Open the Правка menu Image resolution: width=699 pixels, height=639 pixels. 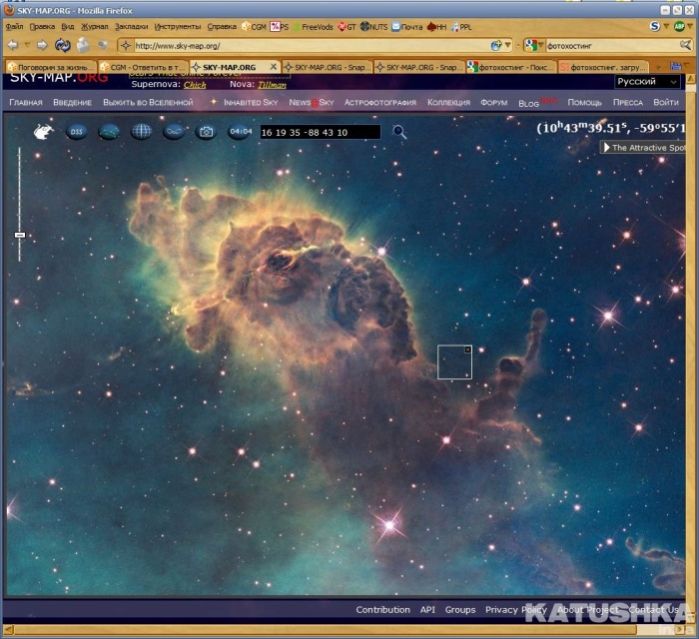42,27
